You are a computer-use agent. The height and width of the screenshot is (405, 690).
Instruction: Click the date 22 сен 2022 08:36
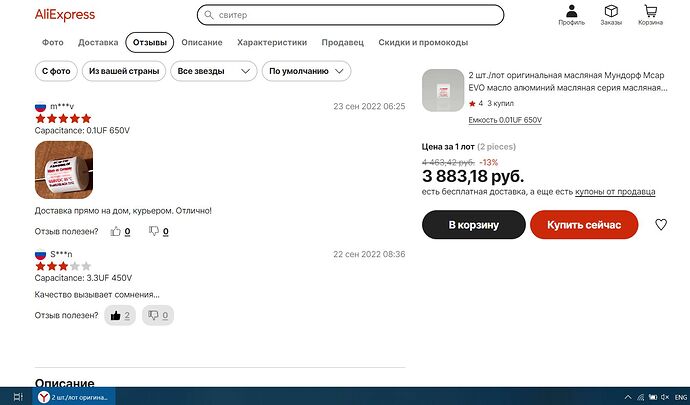369,254
